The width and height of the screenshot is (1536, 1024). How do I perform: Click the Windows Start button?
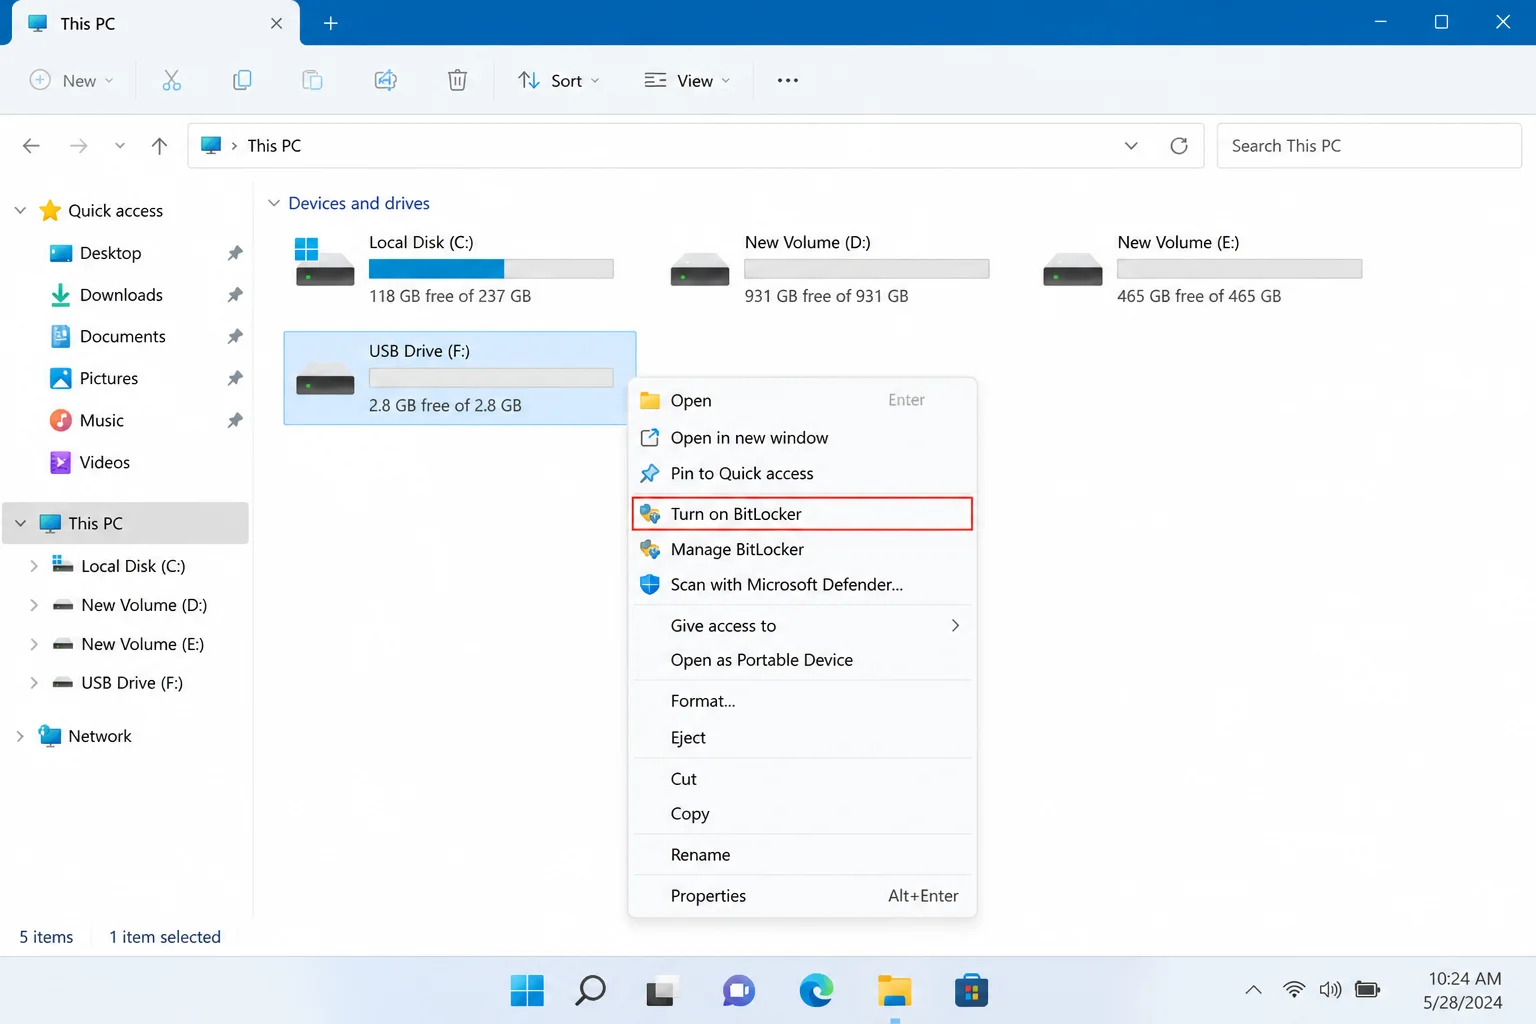pos(527,991)
